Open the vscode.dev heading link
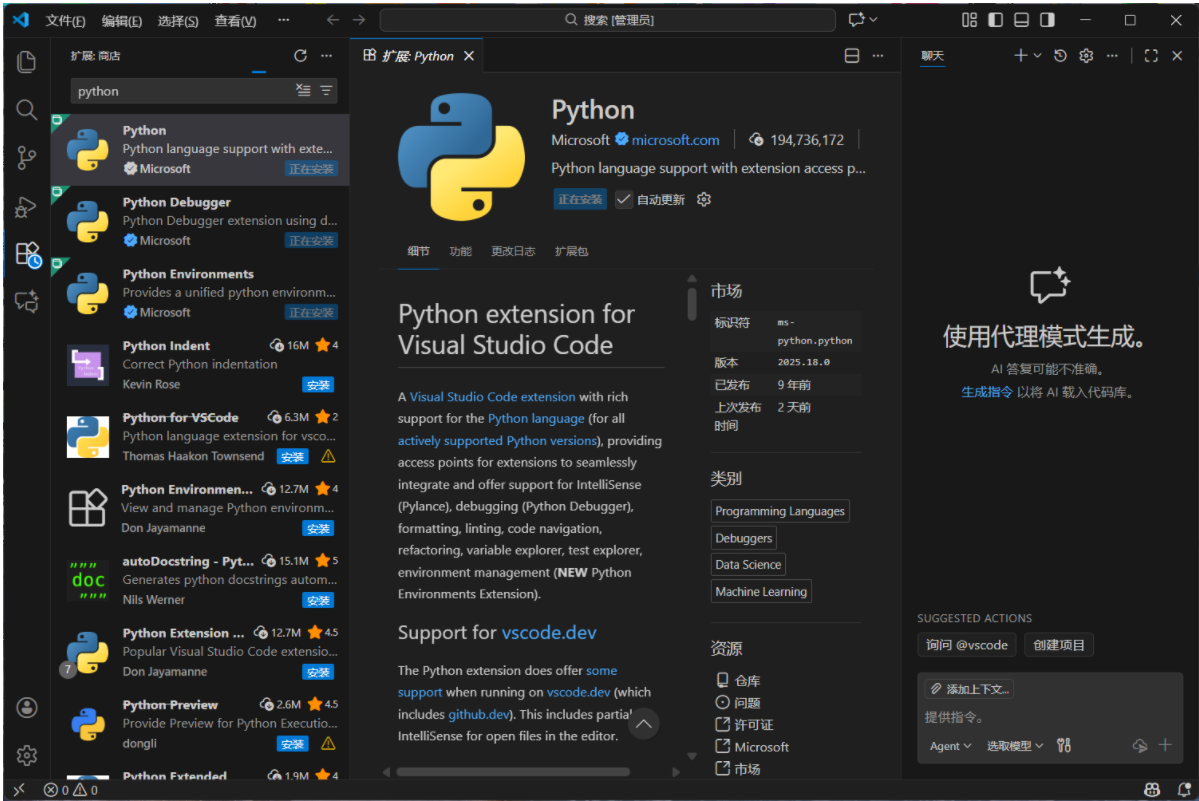This screenshot has width=1199, height=801. click(549, 632)
